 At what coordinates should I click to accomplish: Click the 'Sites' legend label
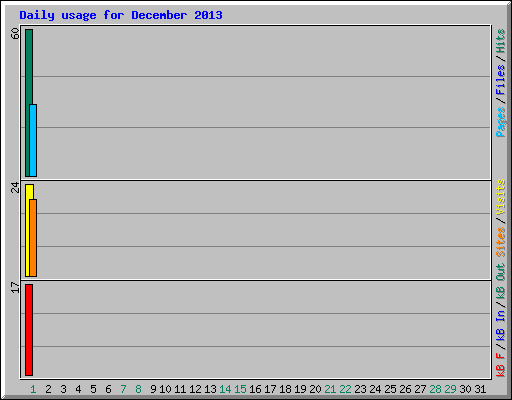[x=501, y=242]
